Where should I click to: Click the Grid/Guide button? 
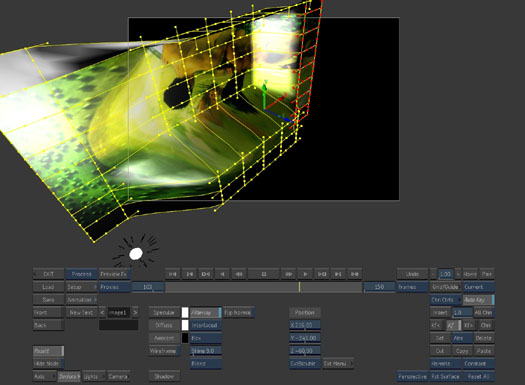445,287
